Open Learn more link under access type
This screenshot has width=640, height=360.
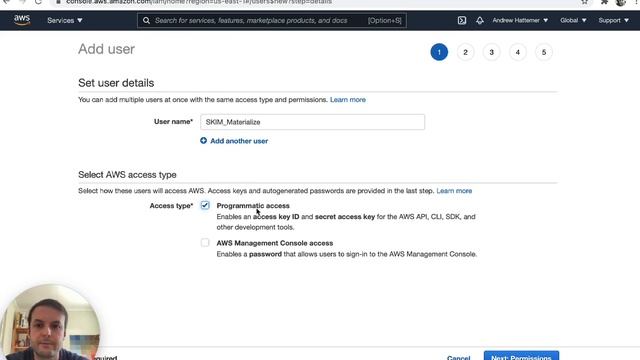coord(454,191)
